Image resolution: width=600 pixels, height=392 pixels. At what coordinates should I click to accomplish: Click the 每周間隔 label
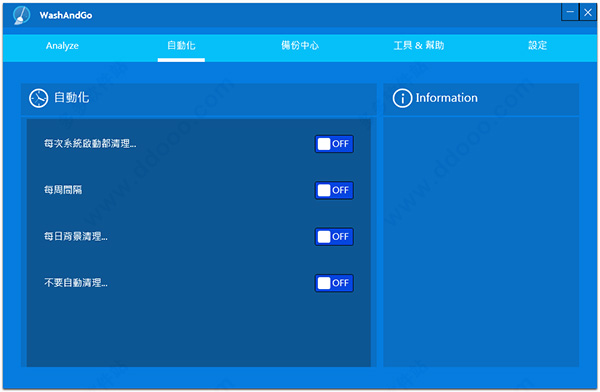click(x=63, y=190)
